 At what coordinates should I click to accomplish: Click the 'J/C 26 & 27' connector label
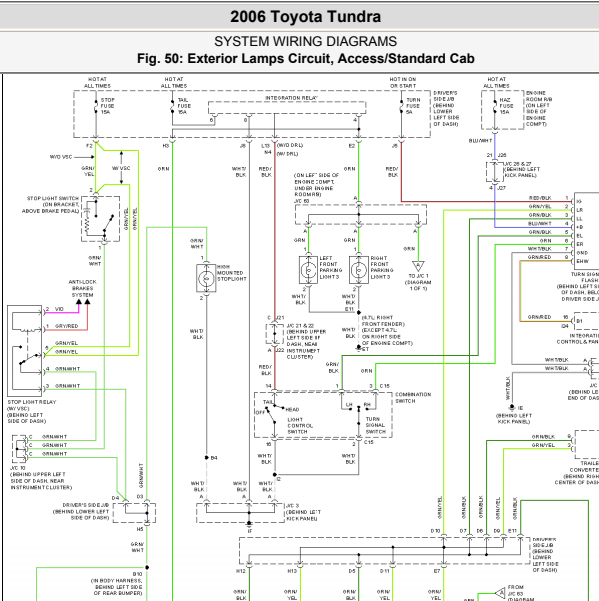click(518, 164)
